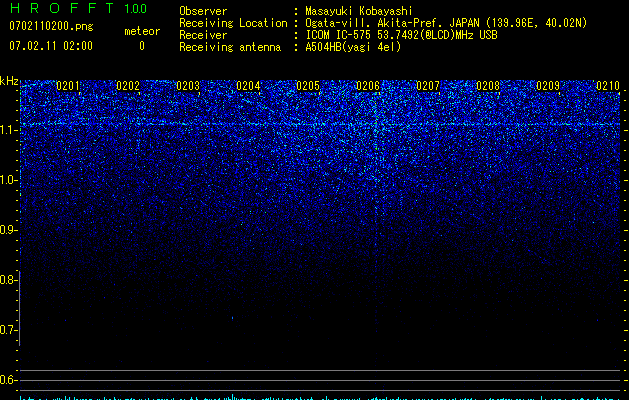
Task: Click the date stamp 07.02.11 02:00
Action: tap(51, 46)
